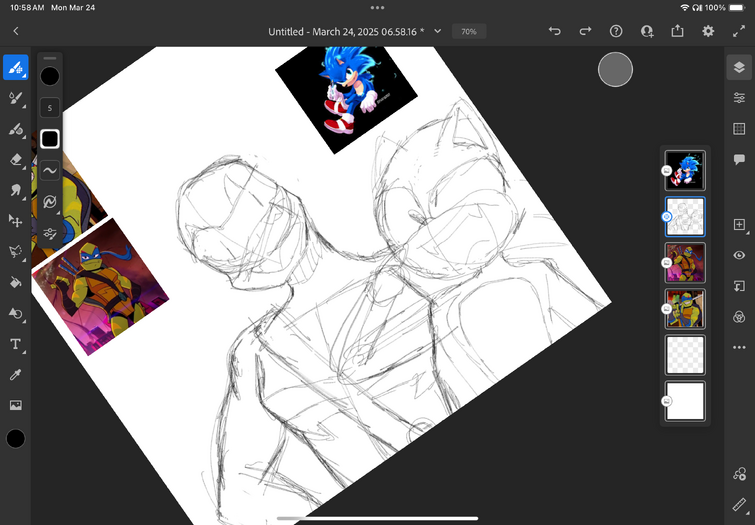Select the empty transparent layer thumbnail
Viewport: 755px width, 525px height.
[685, 355]
